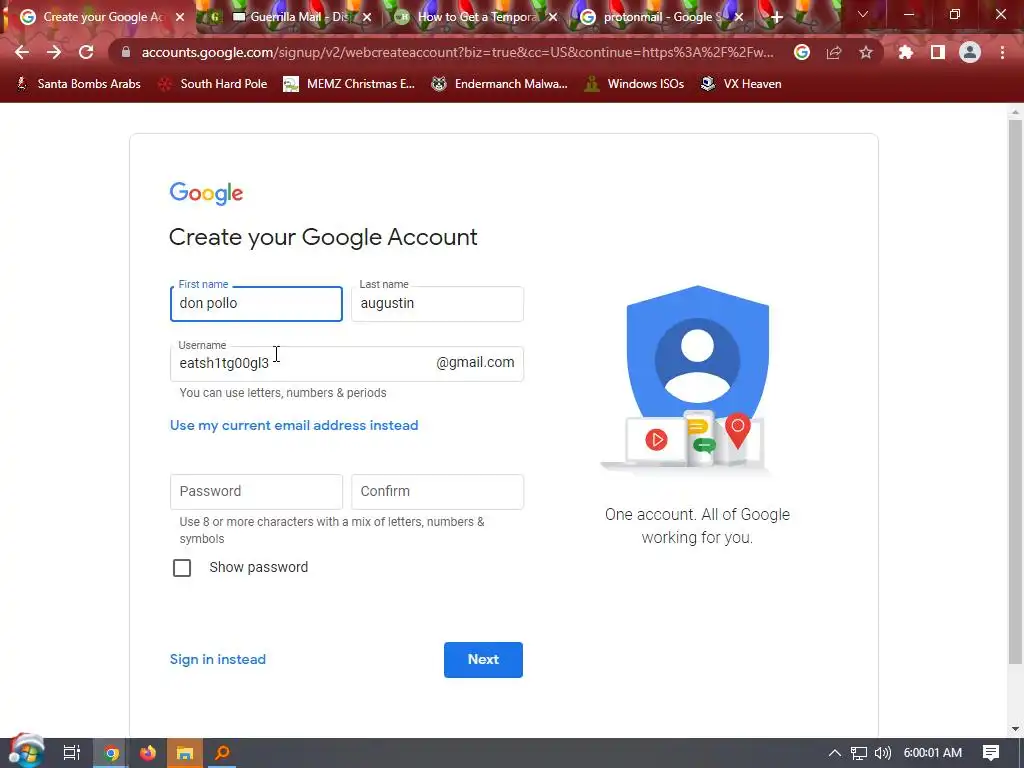Click the Last name field

point(437,304)
